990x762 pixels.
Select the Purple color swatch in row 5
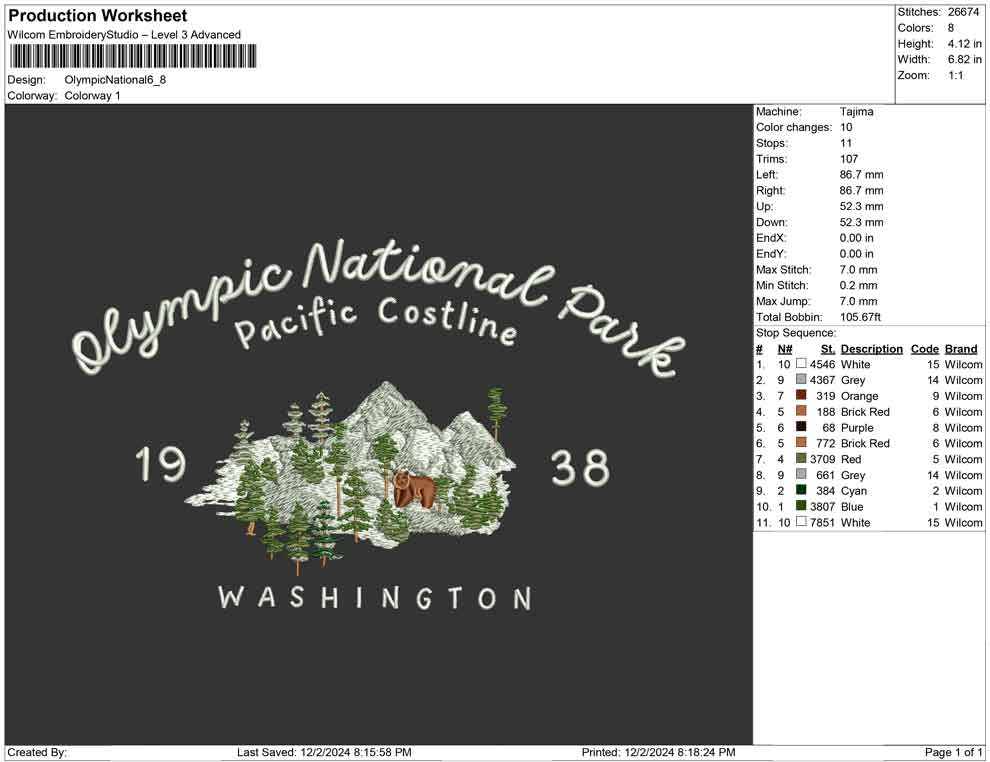801,427
